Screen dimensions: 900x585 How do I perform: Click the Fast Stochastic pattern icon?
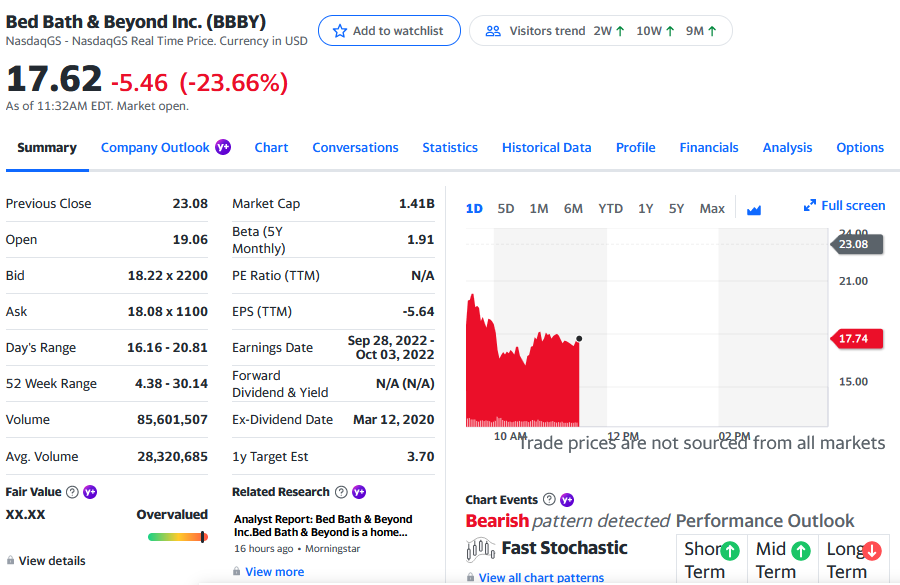(x=480, y=550)
